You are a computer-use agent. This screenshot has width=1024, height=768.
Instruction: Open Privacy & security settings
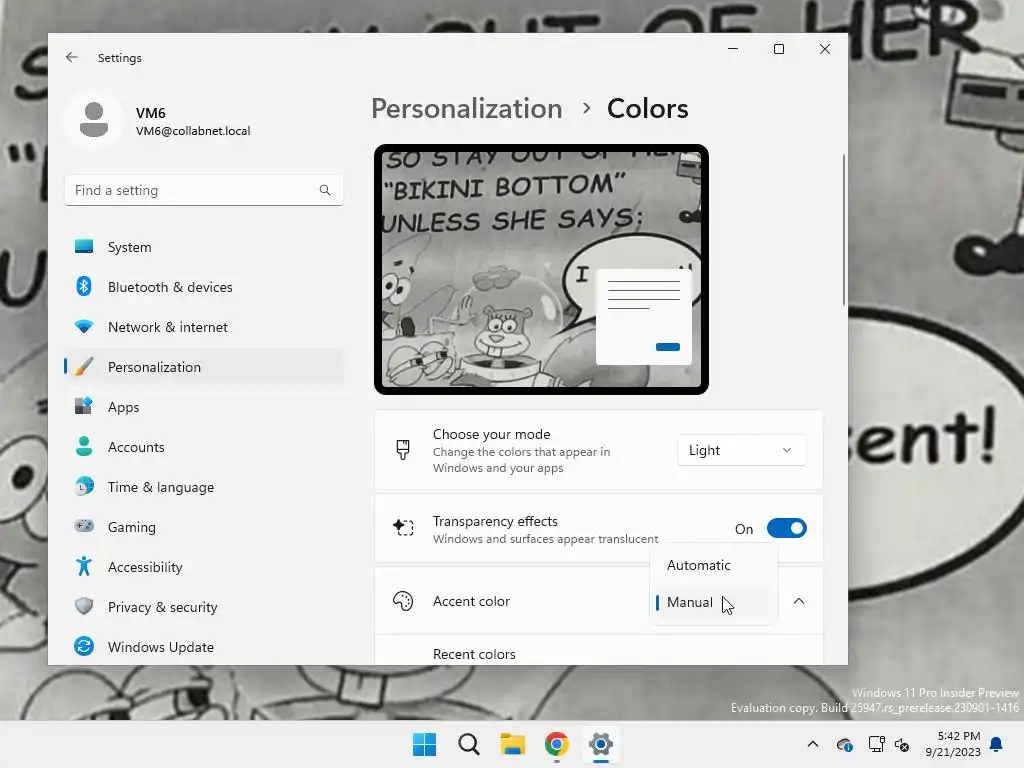(x=204, y=607)
